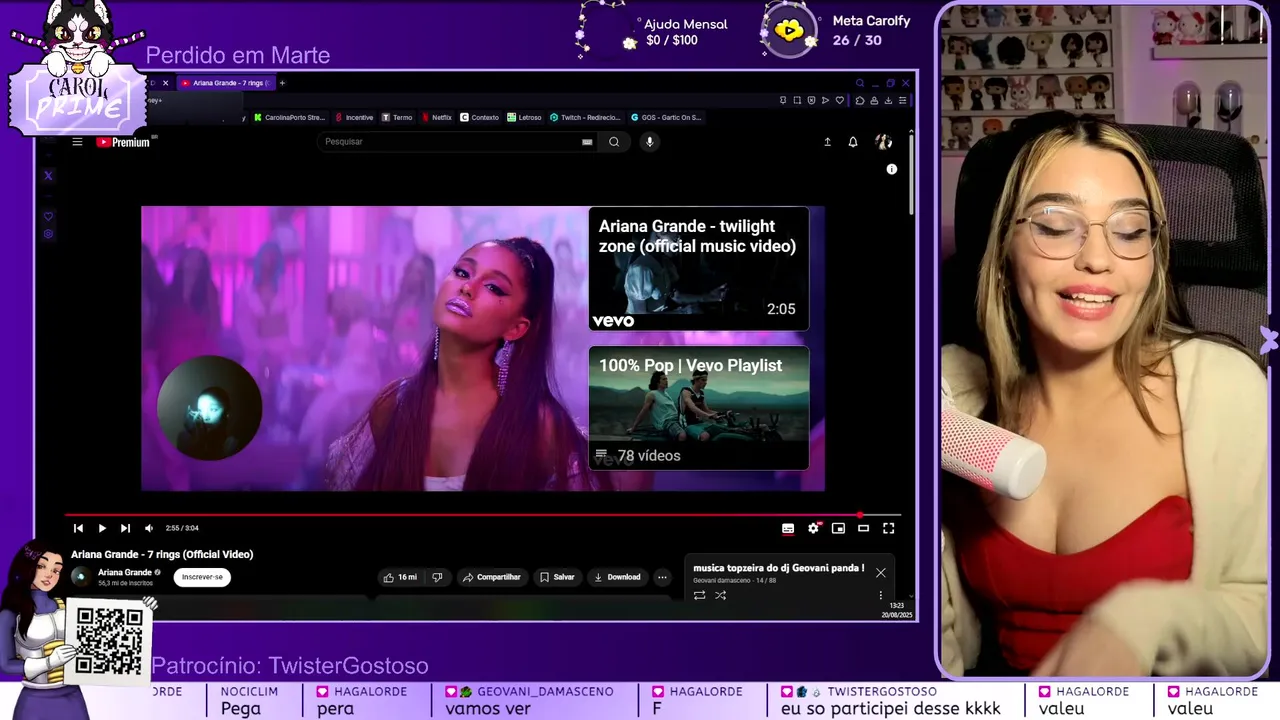Open the Netflix bookmark

click(436, 117)
